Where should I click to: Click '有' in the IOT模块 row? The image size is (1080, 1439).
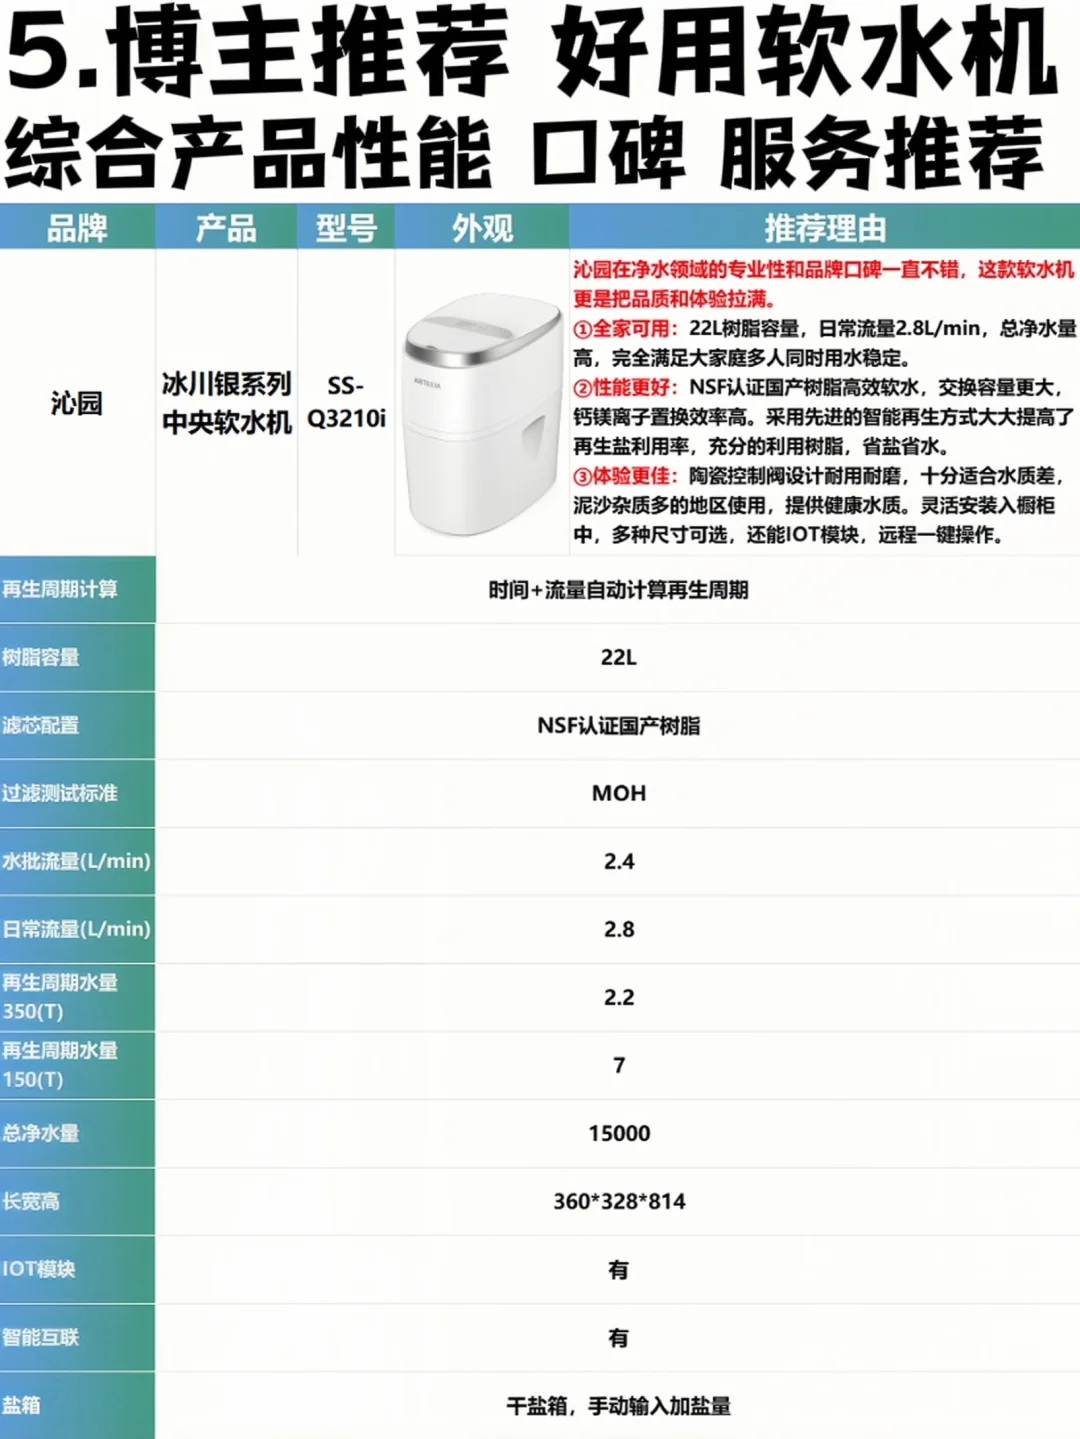619,1269
